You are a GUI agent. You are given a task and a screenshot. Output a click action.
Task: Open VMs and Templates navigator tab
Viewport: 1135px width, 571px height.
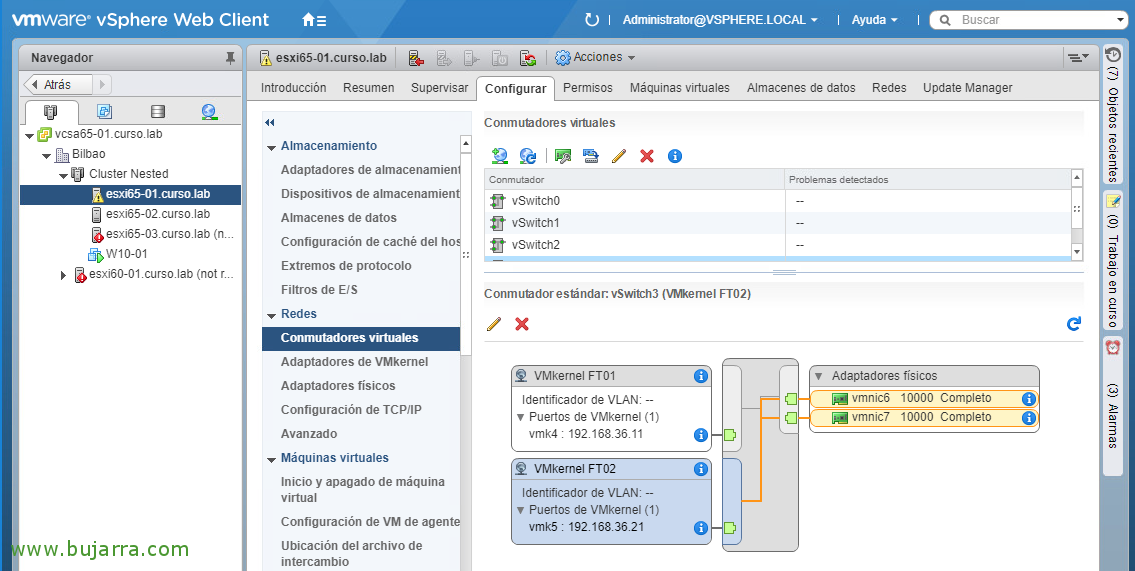point(104,111)
